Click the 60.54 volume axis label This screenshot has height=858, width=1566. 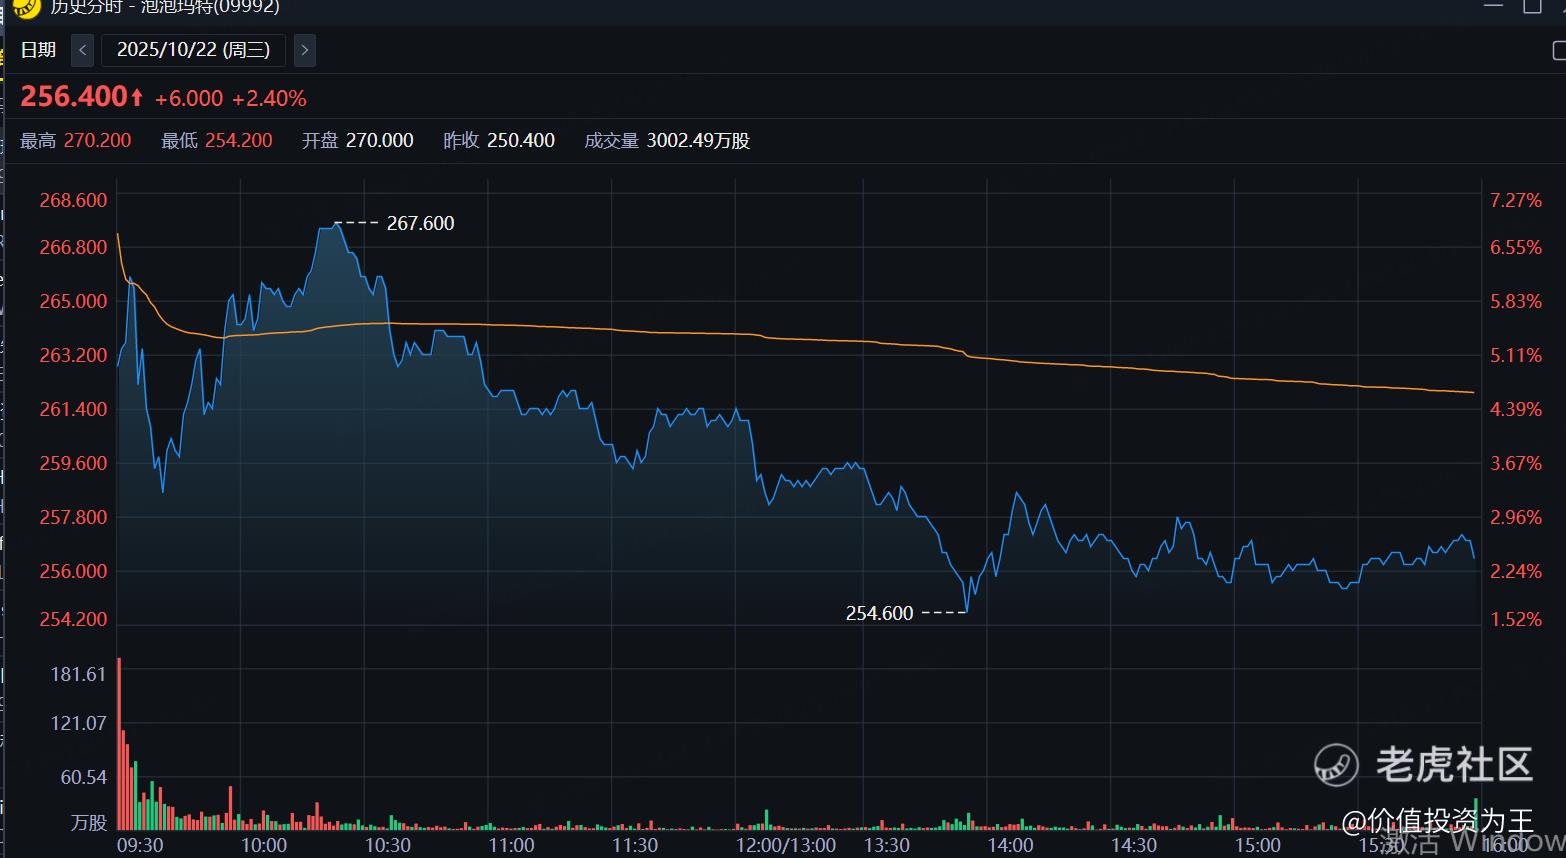coord(84,777)
